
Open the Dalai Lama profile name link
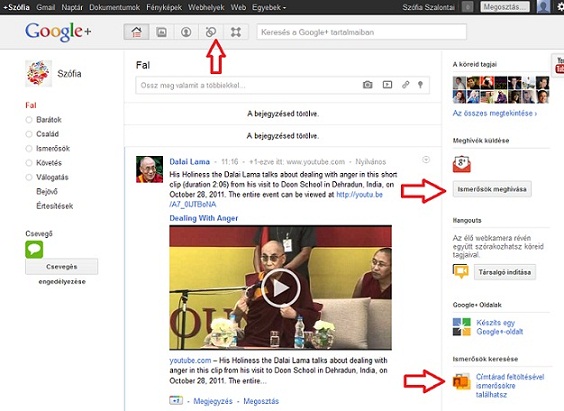[190, 162]
